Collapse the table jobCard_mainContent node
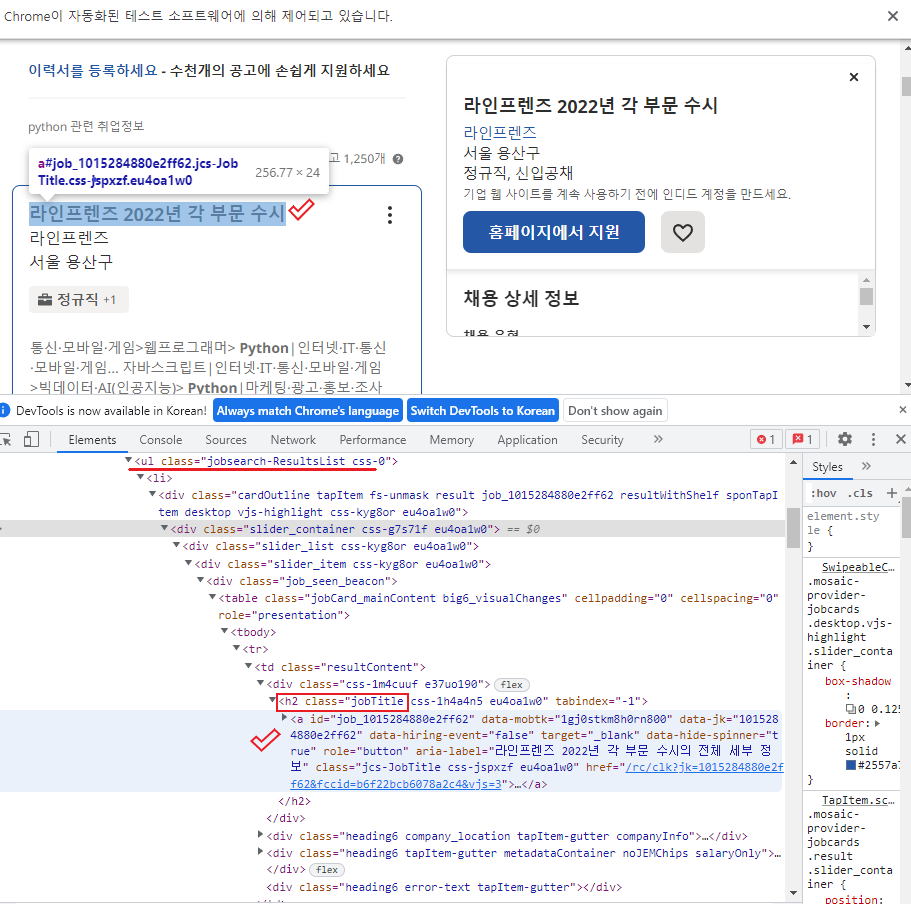Viewport: 911px width, 904px height. click(212, 597)
